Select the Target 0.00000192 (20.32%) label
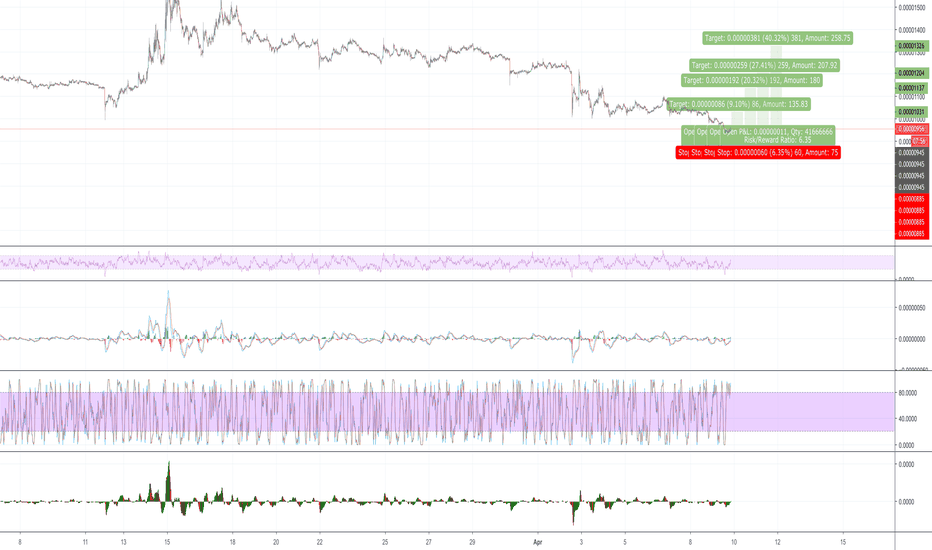 752,80
